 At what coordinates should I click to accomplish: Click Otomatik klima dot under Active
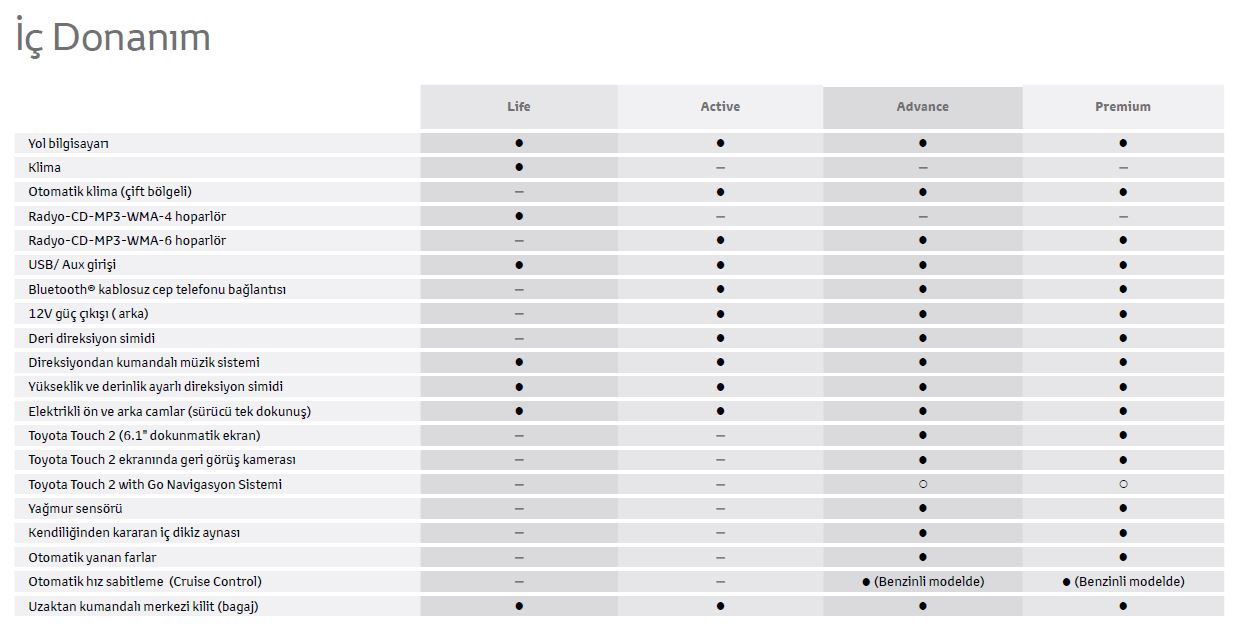[x=720, y=192]
